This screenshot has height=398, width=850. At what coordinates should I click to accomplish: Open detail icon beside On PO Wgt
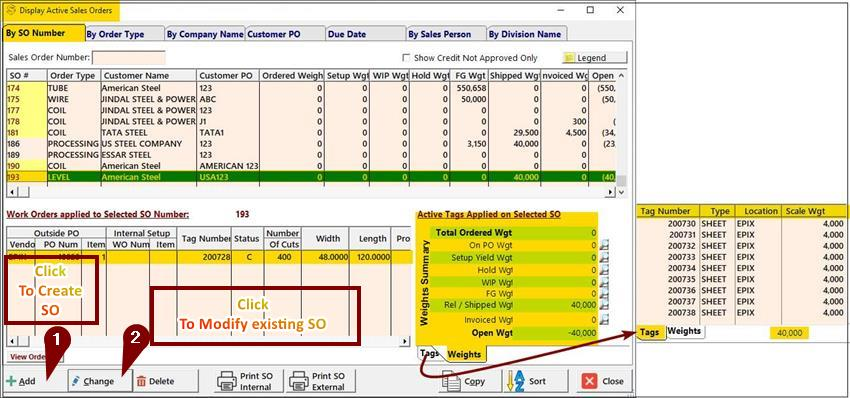pyautogui.click(x=604, y=246)
